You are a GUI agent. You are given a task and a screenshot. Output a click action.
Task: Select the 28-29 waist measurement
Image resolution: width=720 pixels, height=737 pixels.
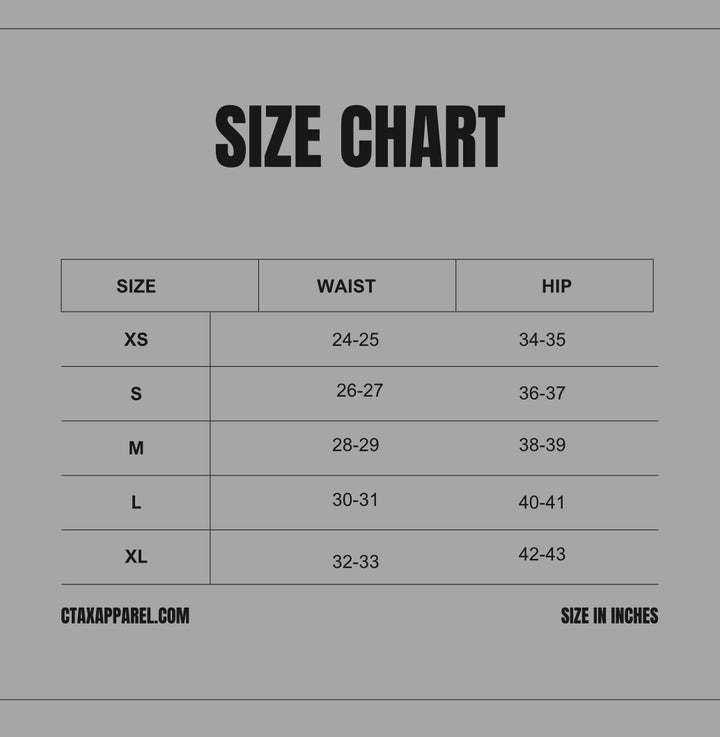click(x=355, y=445)
